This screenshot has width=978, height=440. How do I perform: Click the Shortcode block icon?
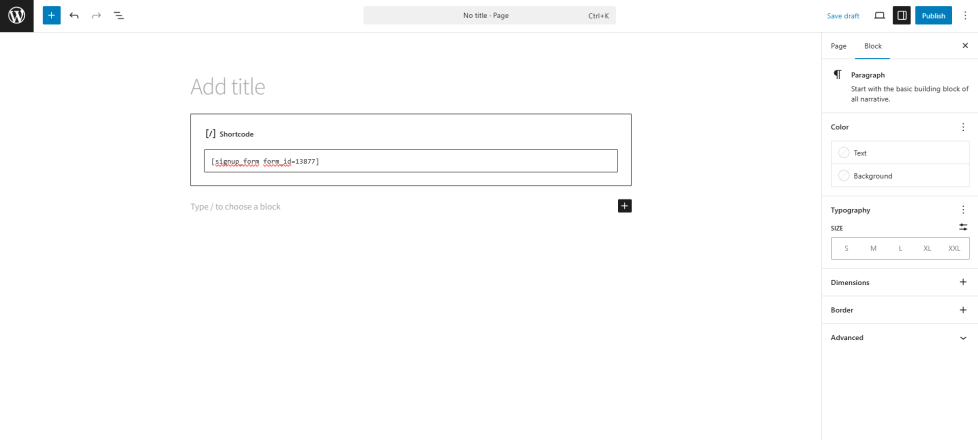[x=210, y=134]
